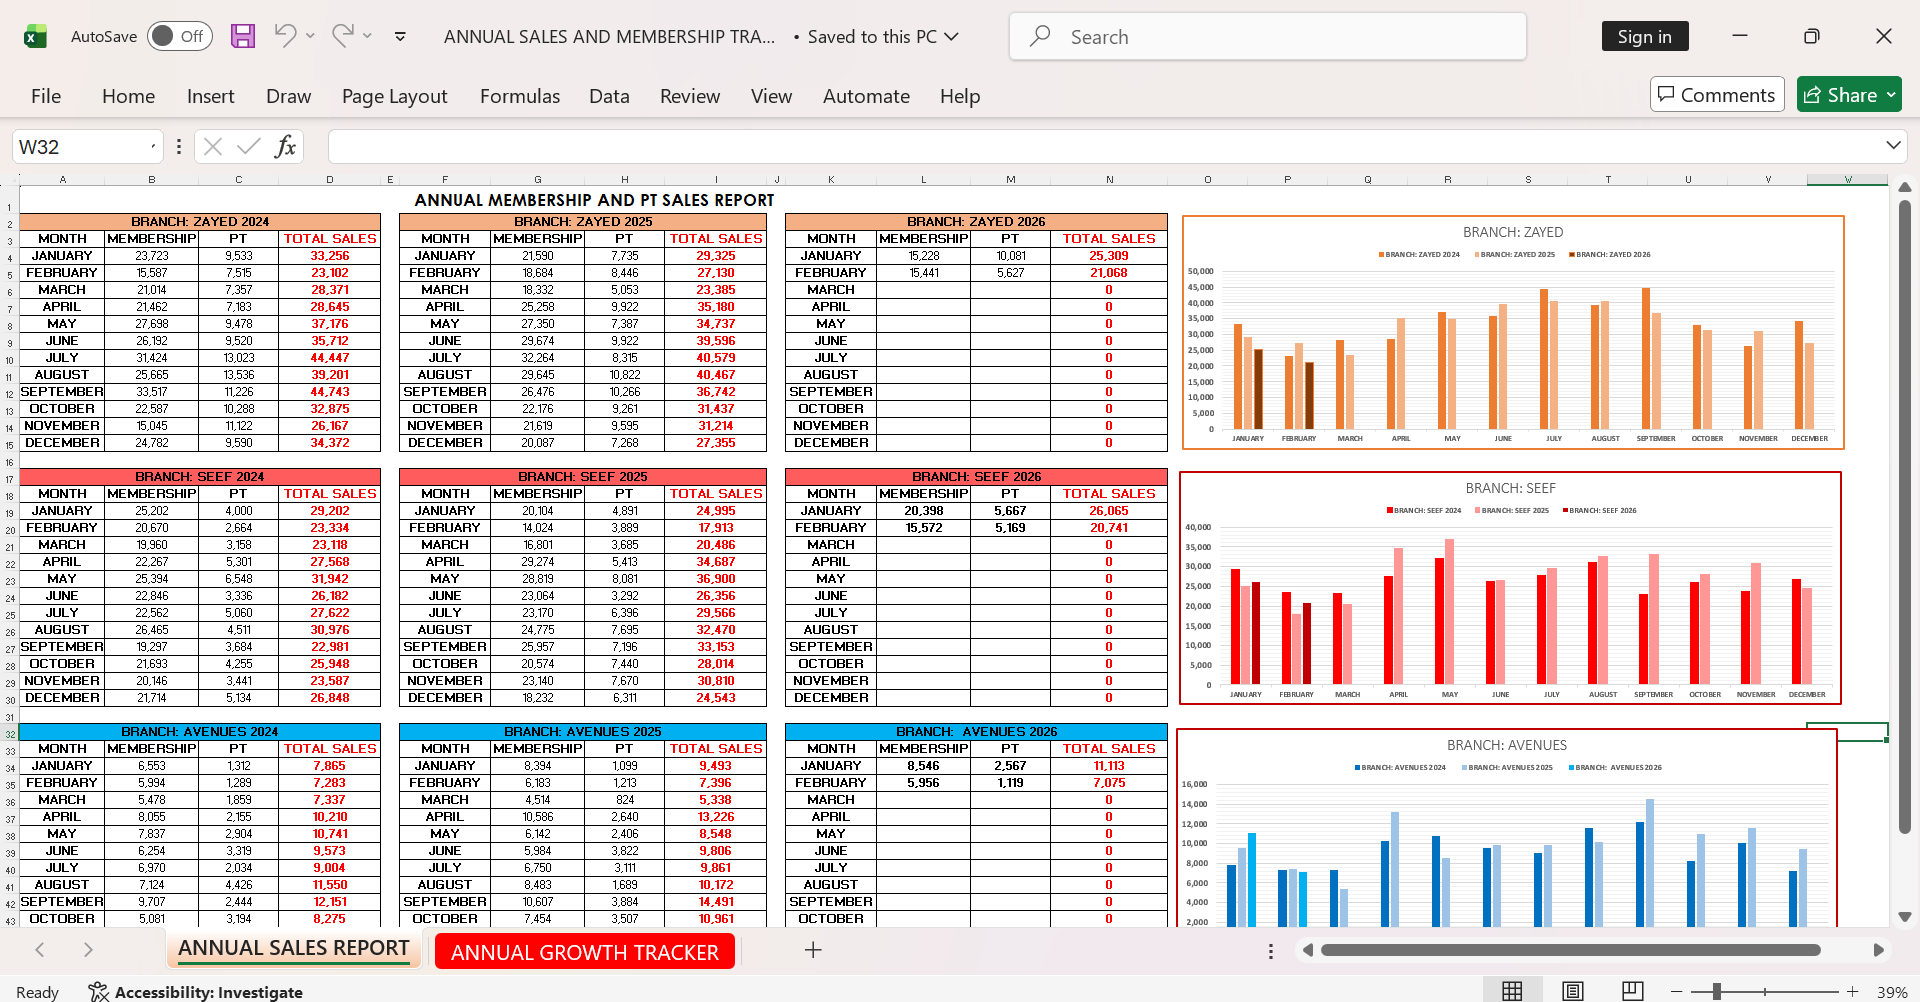Open the Comments pane button
Screen dimensions: 1920x1002
point(1717,95)
